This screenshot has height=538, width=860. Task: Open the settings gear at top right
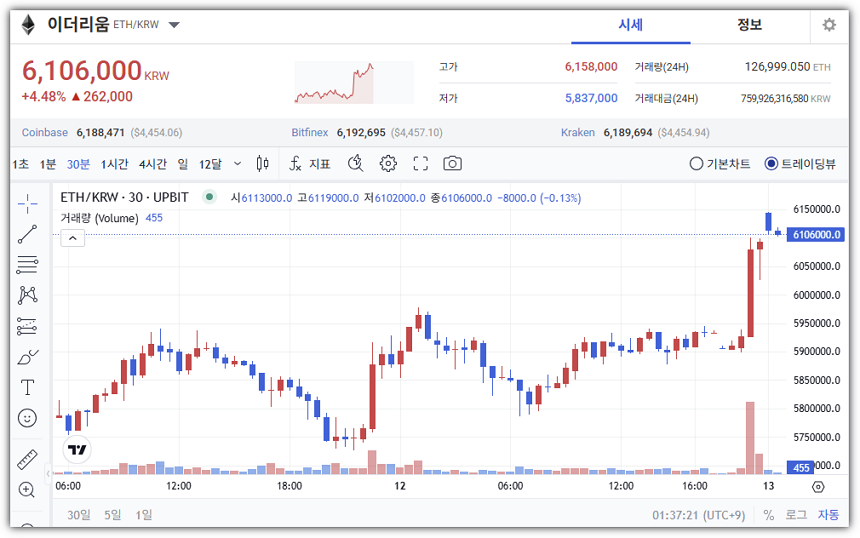click(x=829, y=25)
